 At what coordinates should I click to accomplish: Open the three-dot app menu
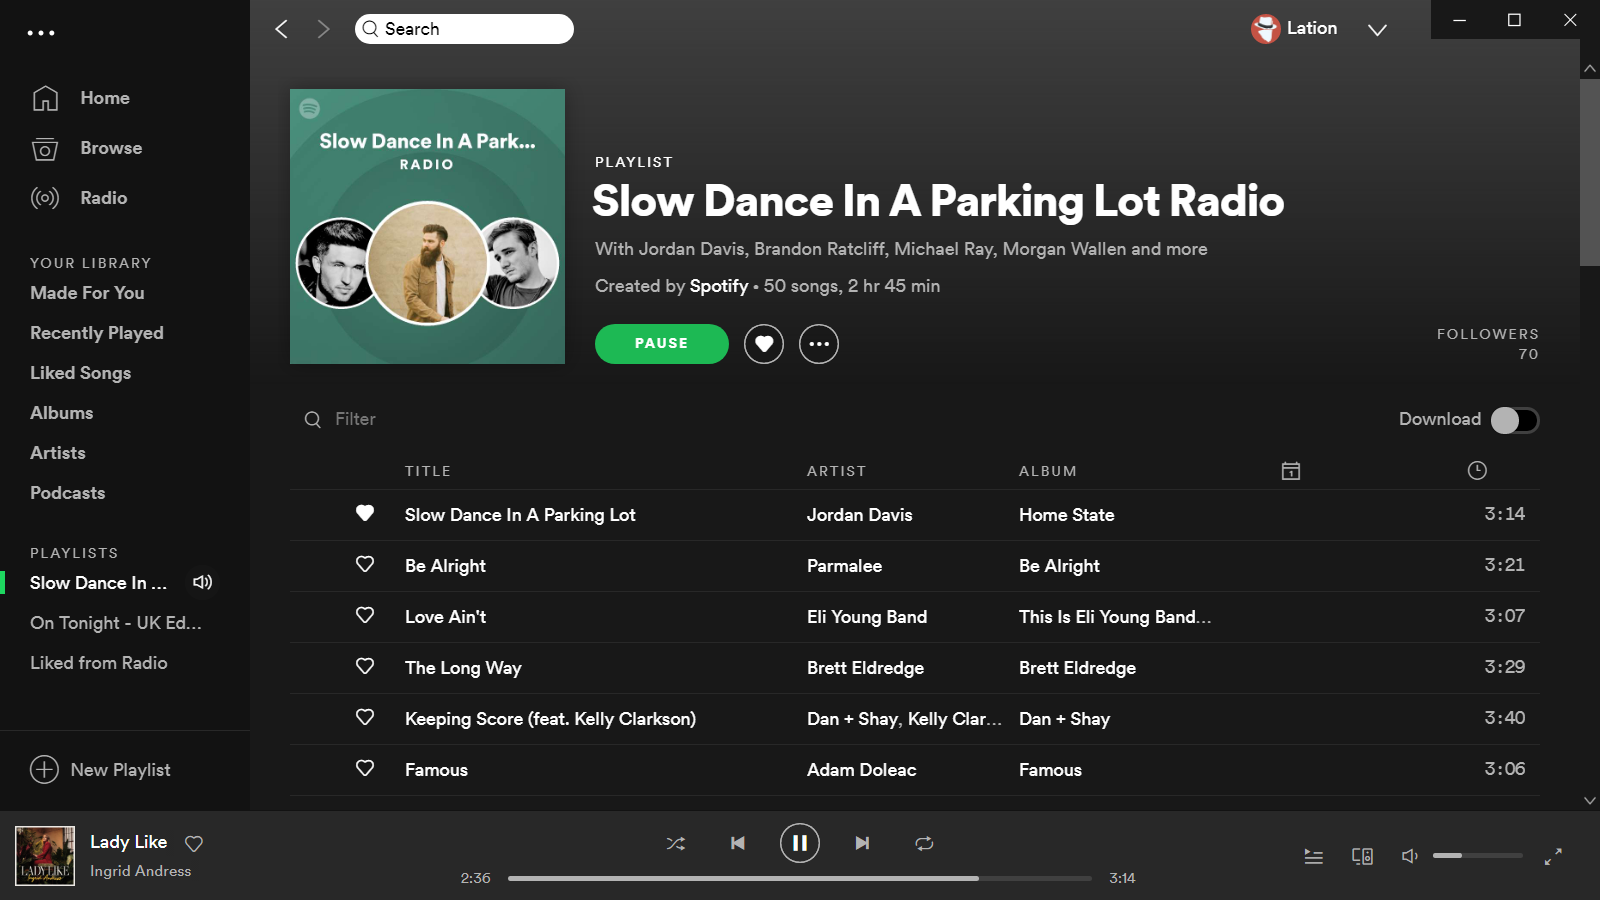pyautogui.click(x=41, y=33)
